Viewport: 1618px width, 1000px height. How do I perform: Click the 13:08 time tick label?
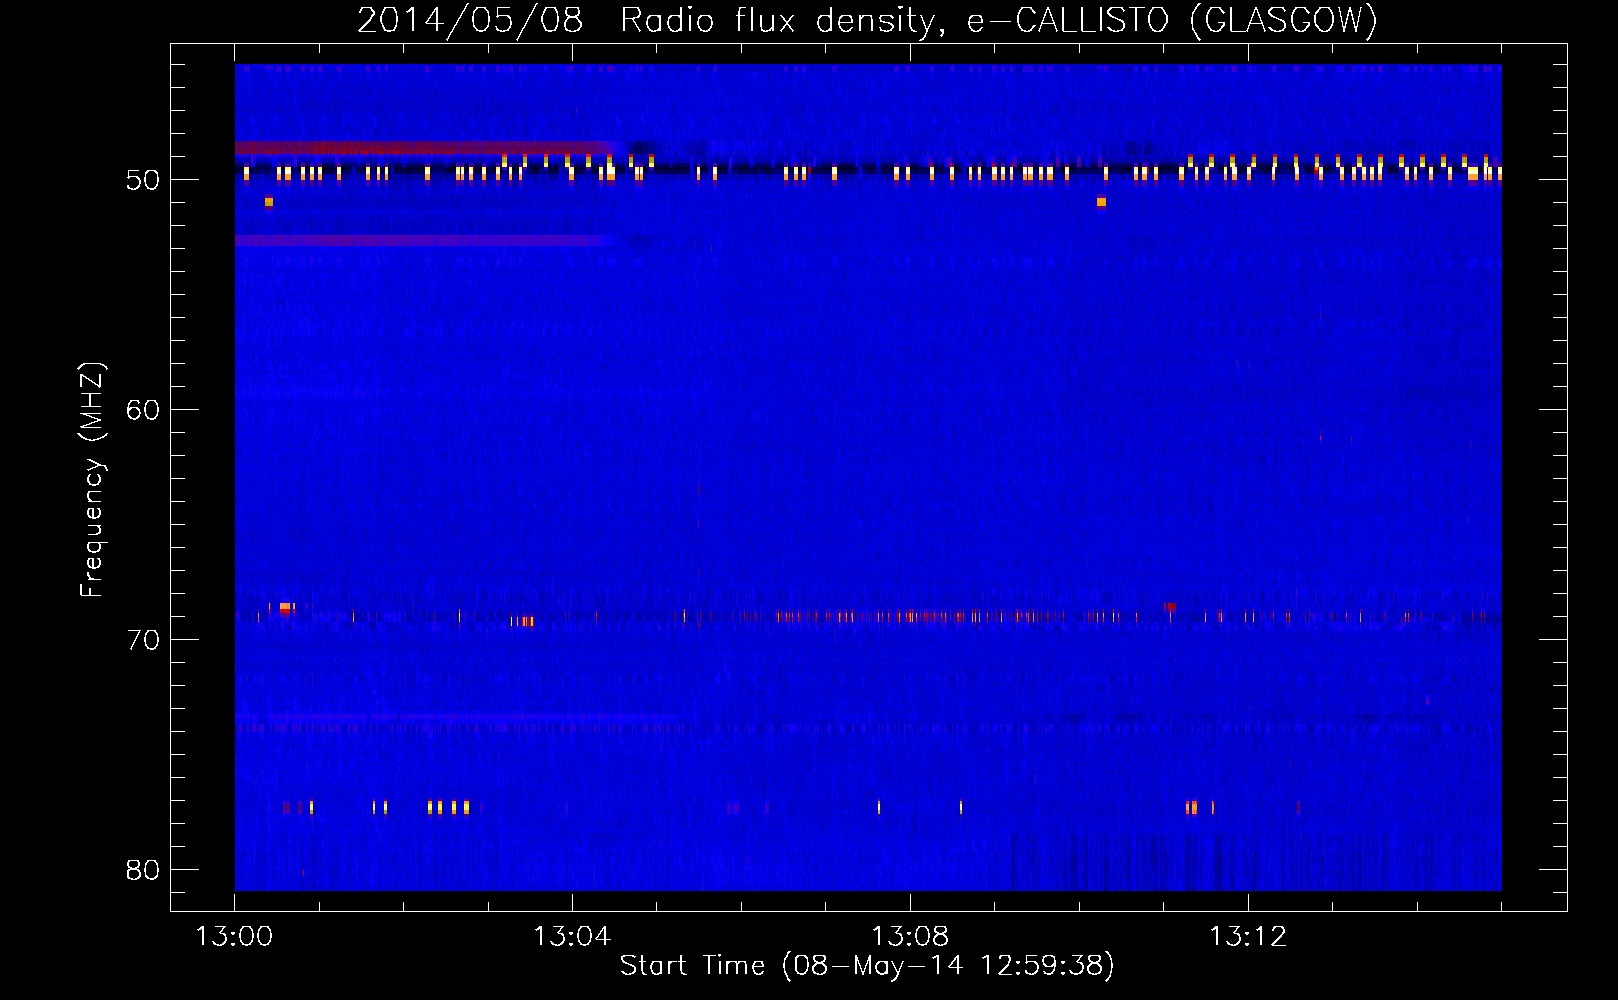910,937
